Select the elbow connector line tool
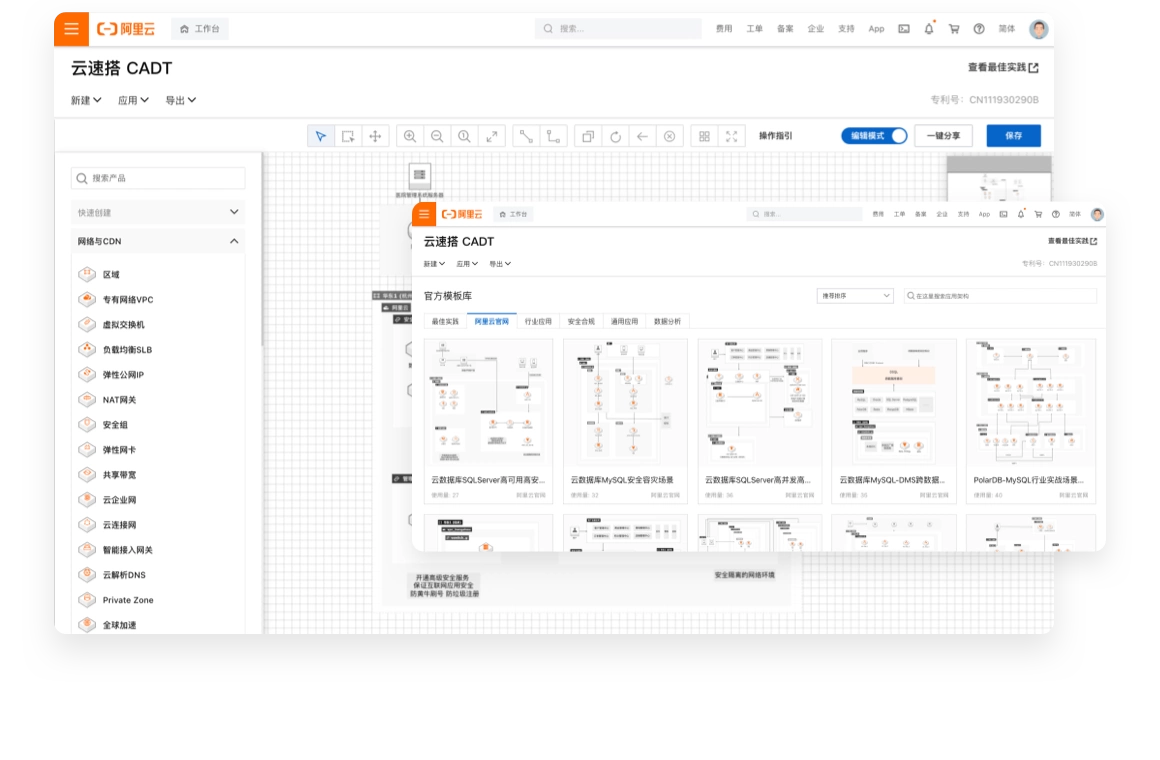Image resolution: width=1160 pixels, height=760 pixels. 553,136
